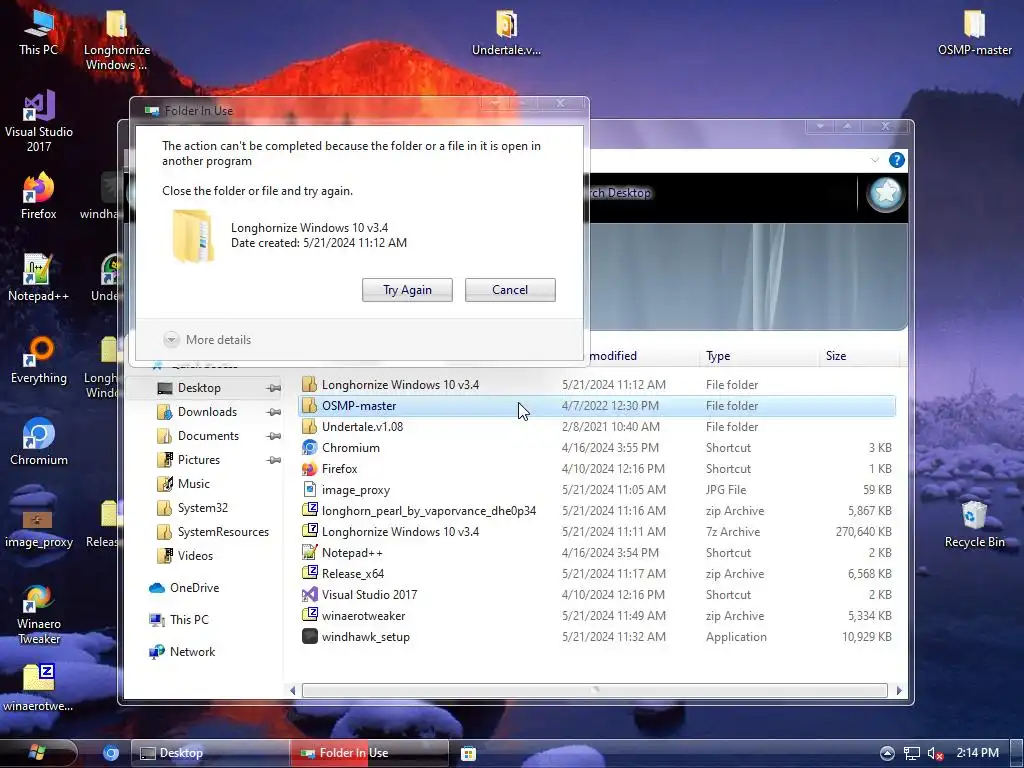
Task: Open Visual Studio 2017 desktop shortcut
Action: (x=39, y=121)
